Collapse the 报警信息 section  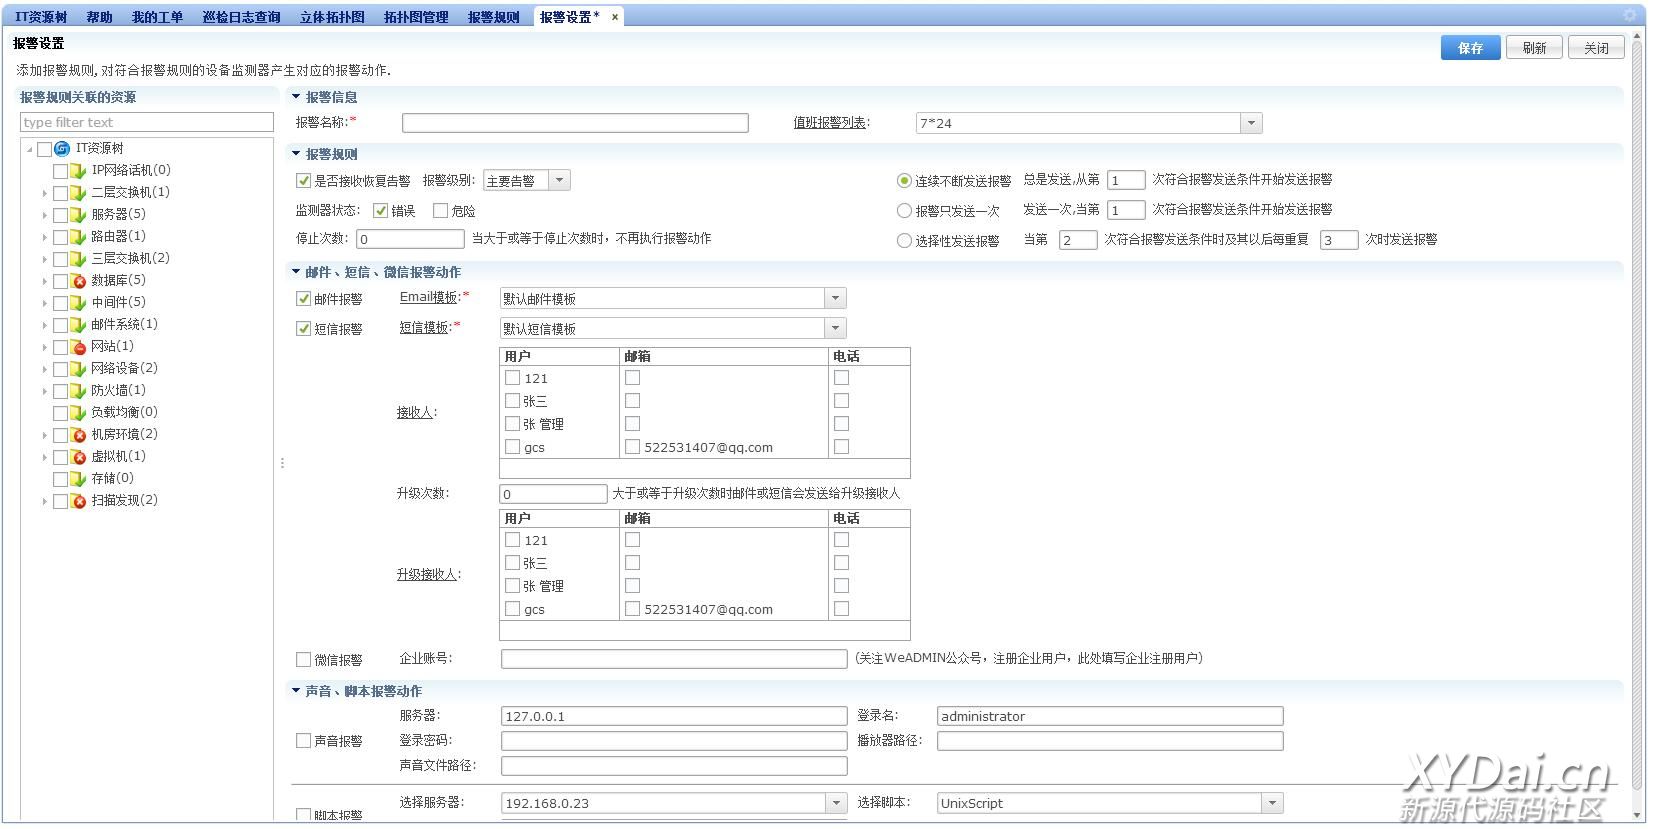pyautogui.click(x=296, y=97)
